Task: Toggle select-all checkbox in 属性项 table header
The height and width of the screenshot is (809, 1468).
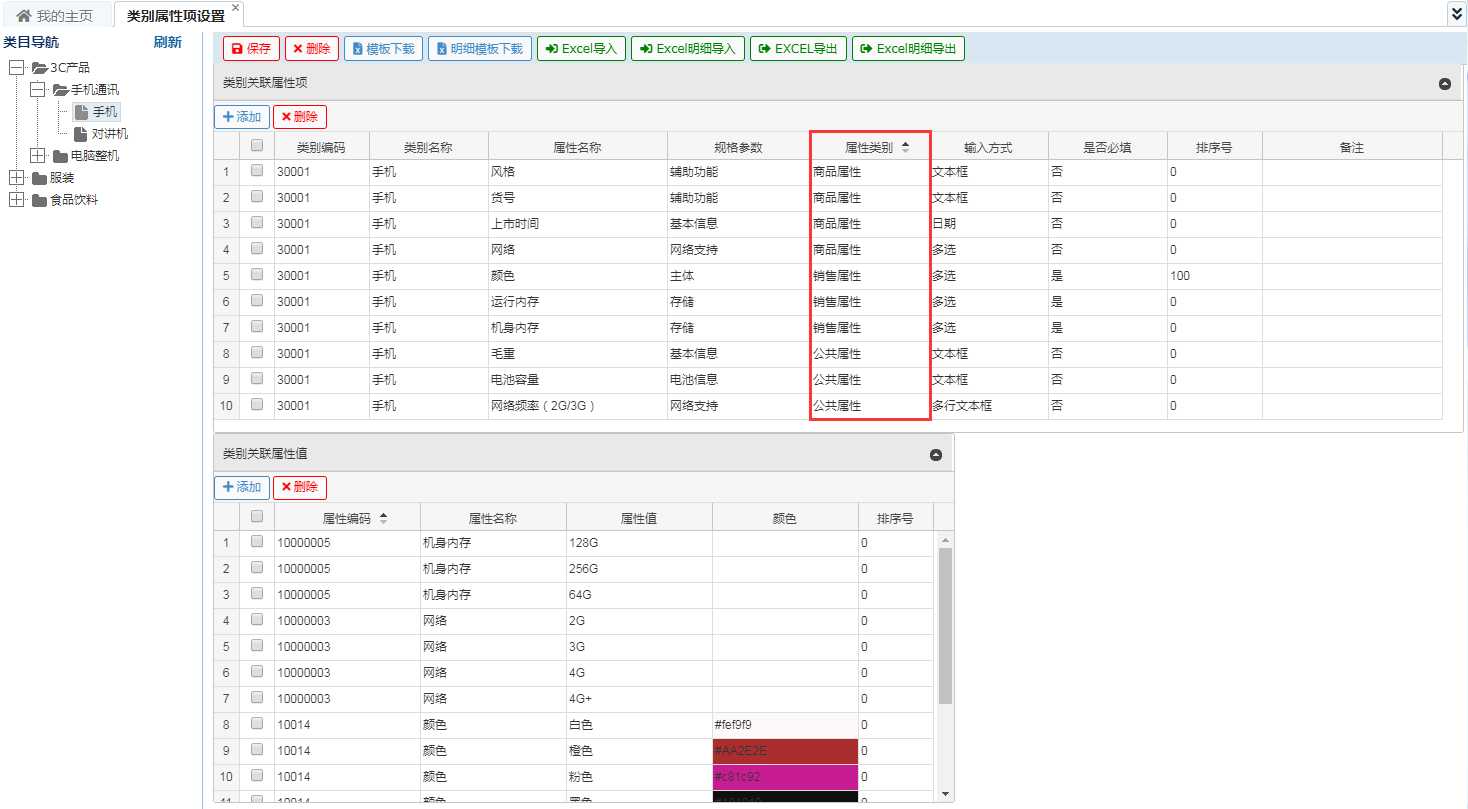Action: click(x=257, y=145)
